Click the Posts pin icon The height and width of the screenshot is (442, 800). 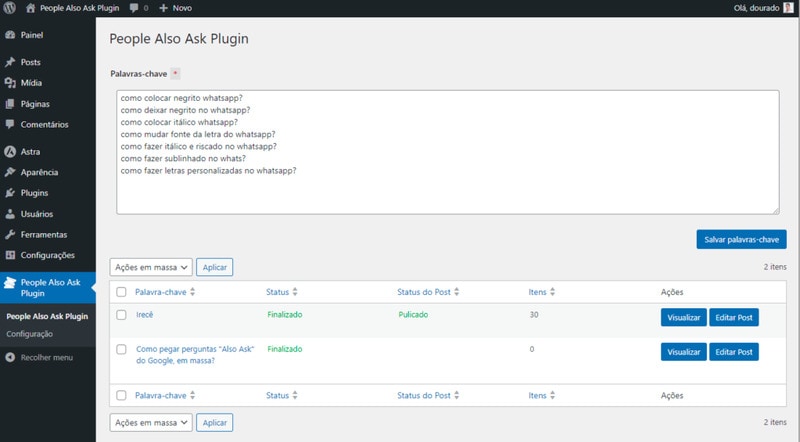click(x=10, y=62)
